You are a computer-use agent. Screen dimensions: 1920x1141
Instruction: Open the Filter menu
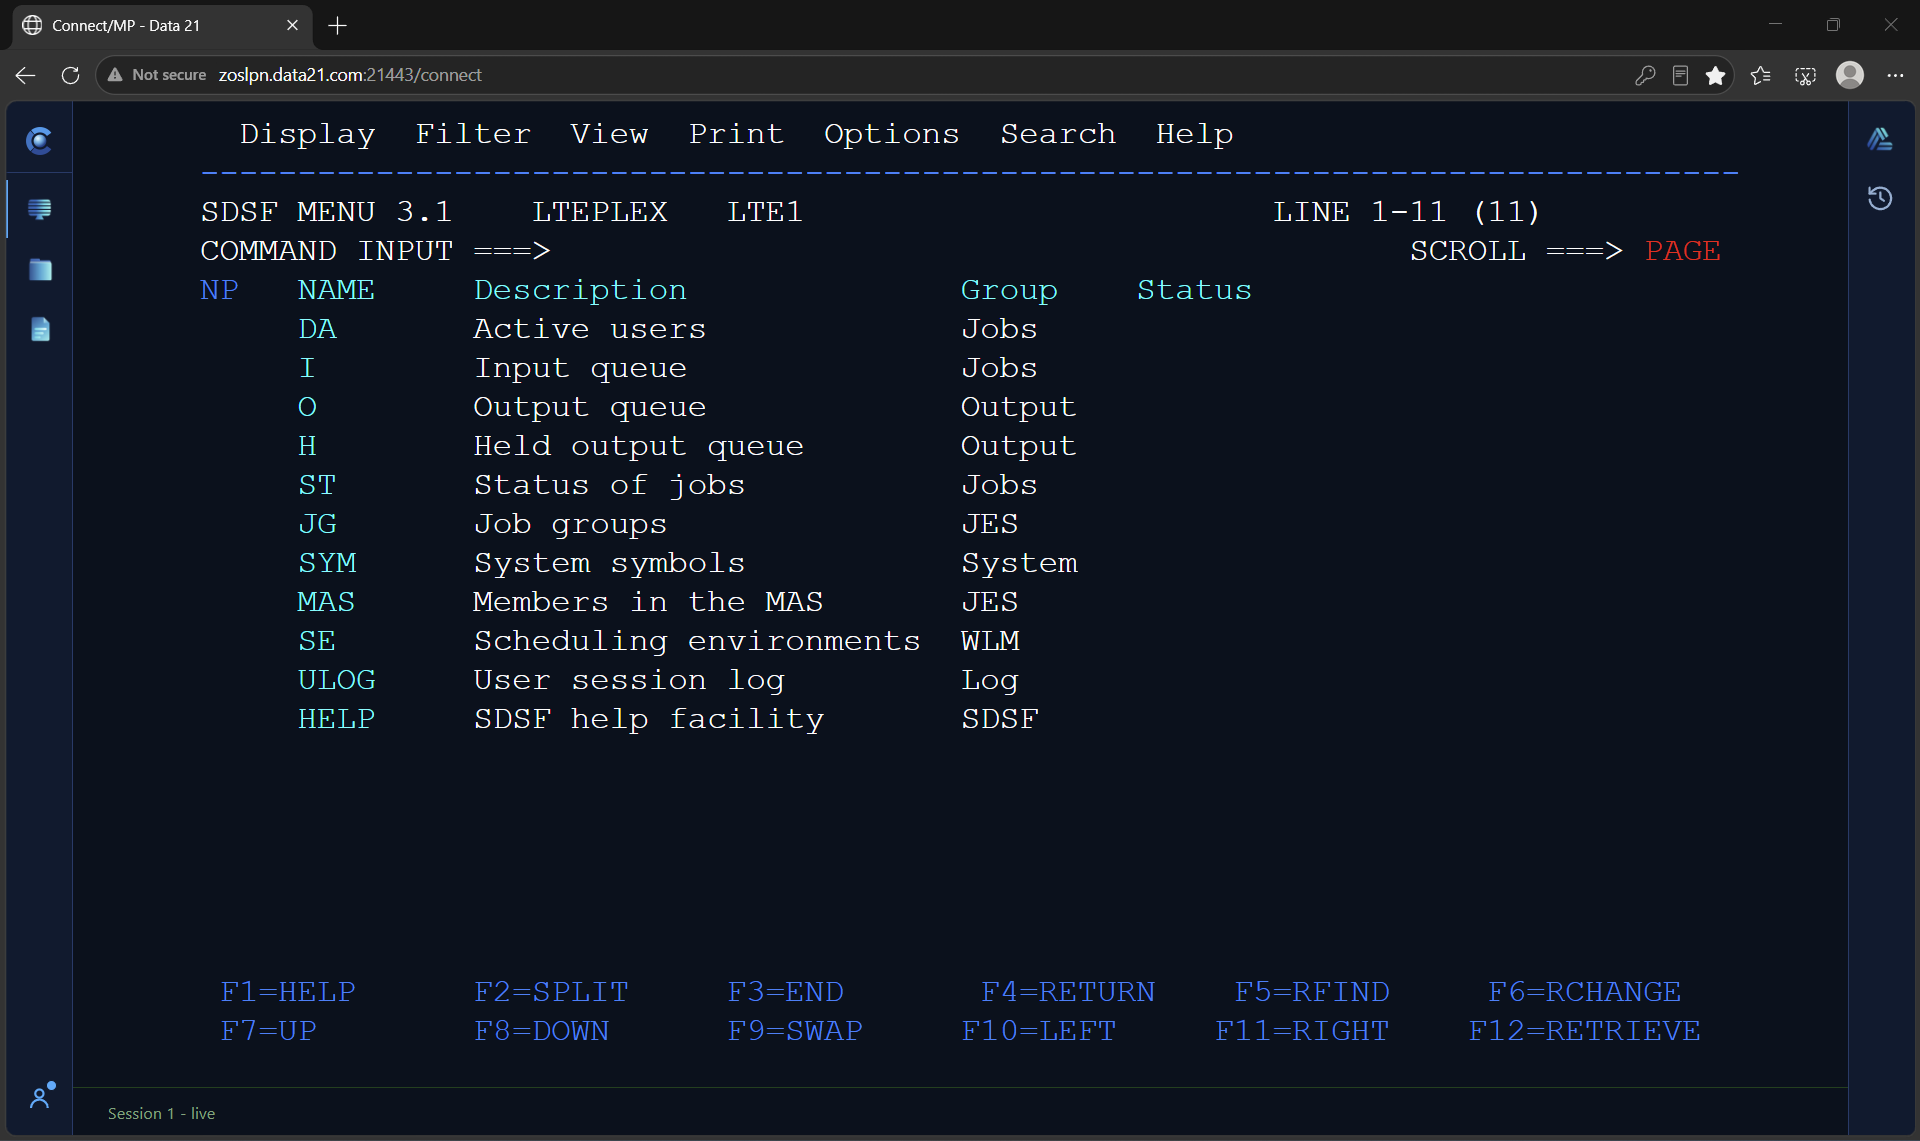click(473, 134)
